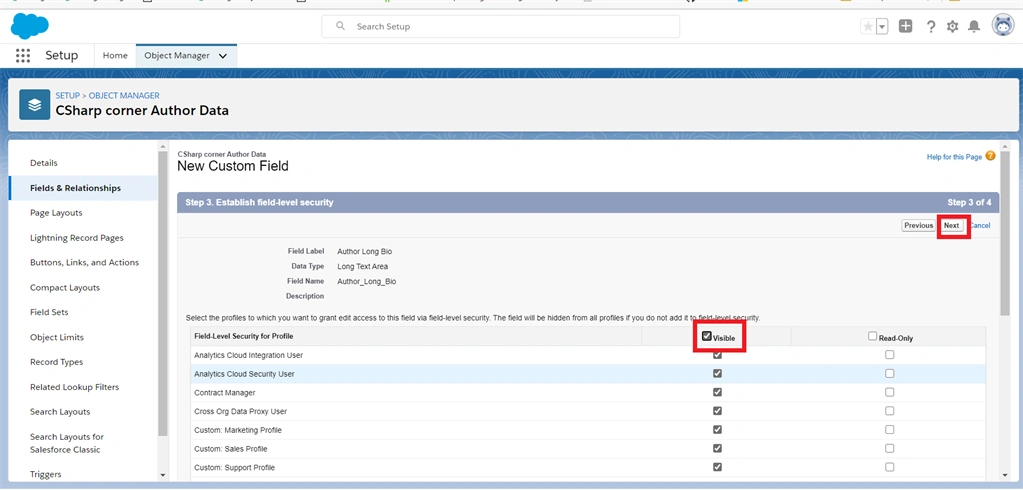Image resolution: width=1023 pixels, height=490 pixels.
Task: Uncheck Visible for Custom: Marketing Profile
Action: point(718,430)
